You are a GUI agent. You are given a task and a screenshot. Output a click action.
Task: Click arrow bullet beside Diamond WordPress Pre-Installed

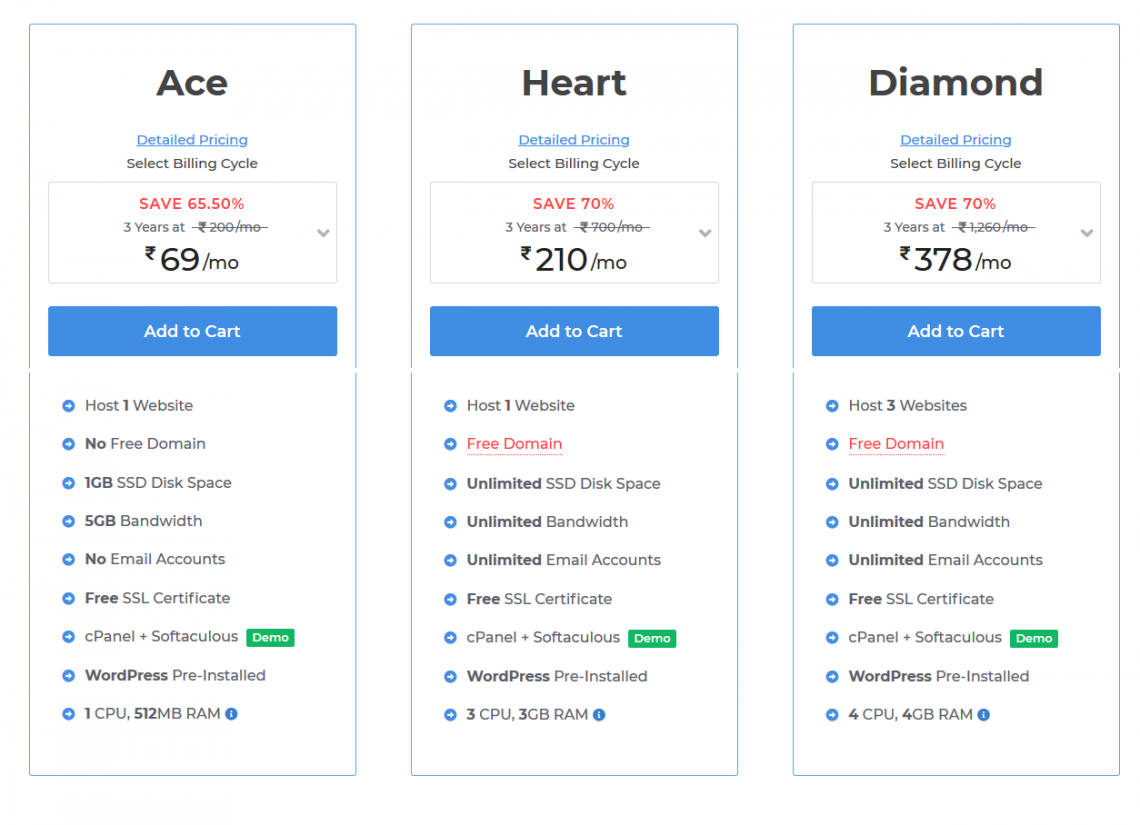pyautogui.click(x=832, y=677)
